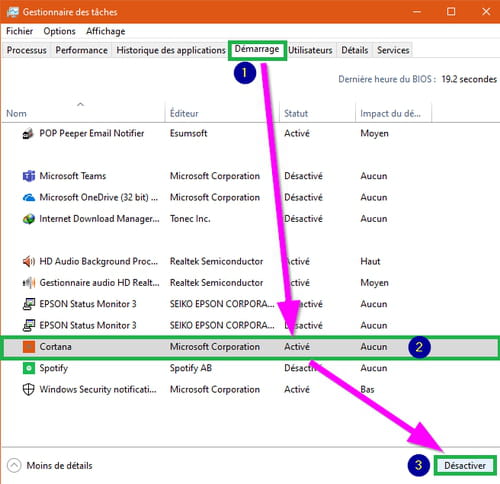Image resolution: width=500 pixels, height=484 pixels.
Task: Open Historique des applications tab
Action: tap(171, 50)
